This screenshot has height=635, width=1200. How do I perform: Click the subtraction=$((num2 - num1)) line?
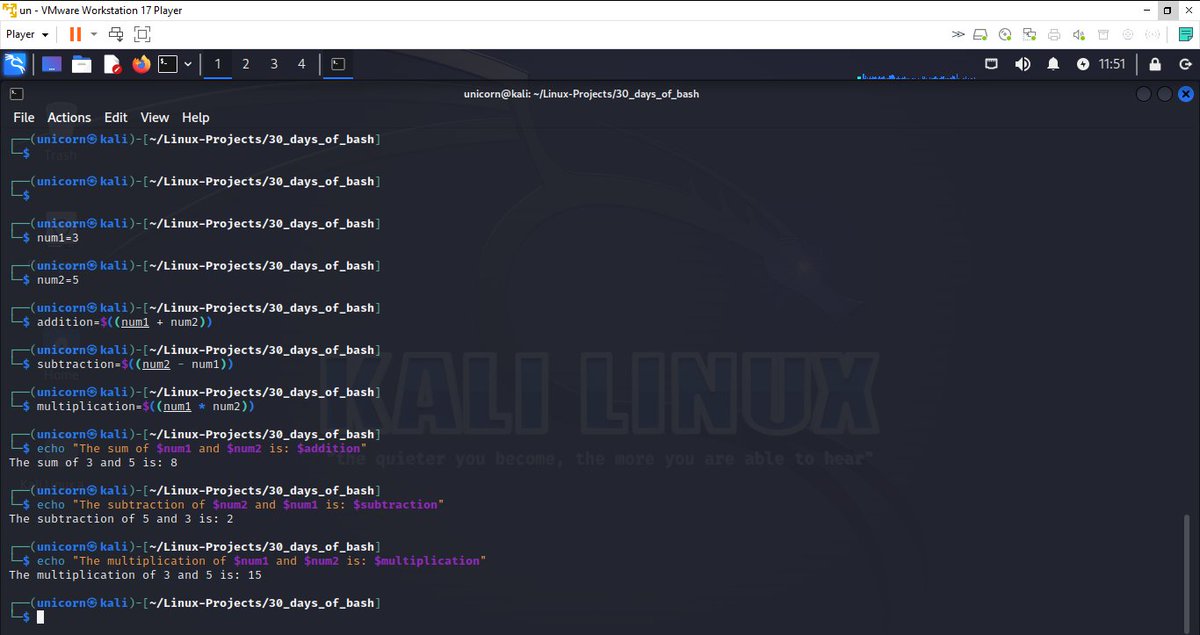click(x=135, y=364)
